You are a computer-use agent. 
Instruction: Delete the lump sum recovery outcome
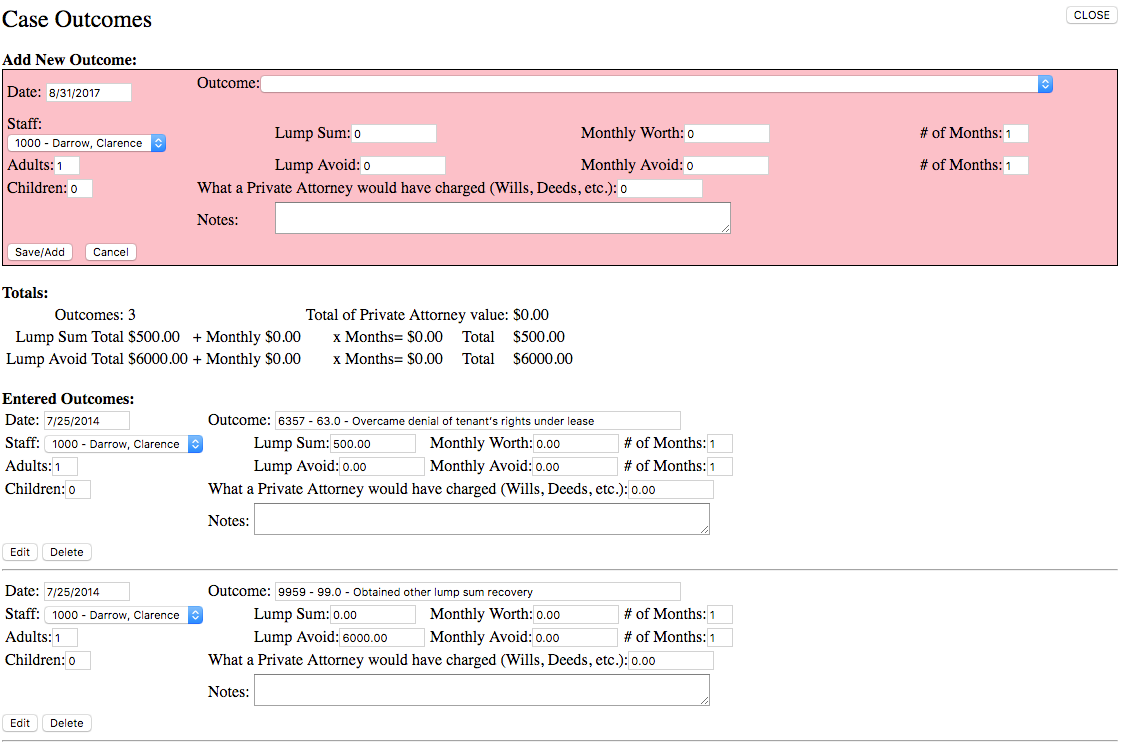tap(67, 723)
